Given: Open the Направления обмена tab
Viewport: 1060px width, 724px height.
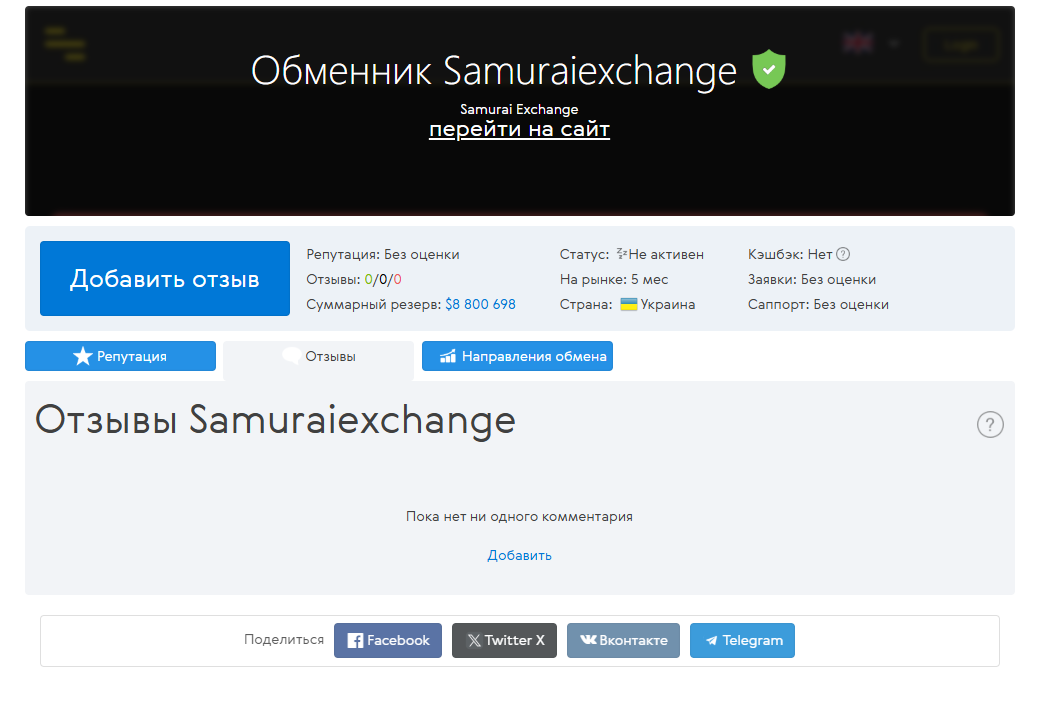Looking at the screenshot, I should 517,356.
